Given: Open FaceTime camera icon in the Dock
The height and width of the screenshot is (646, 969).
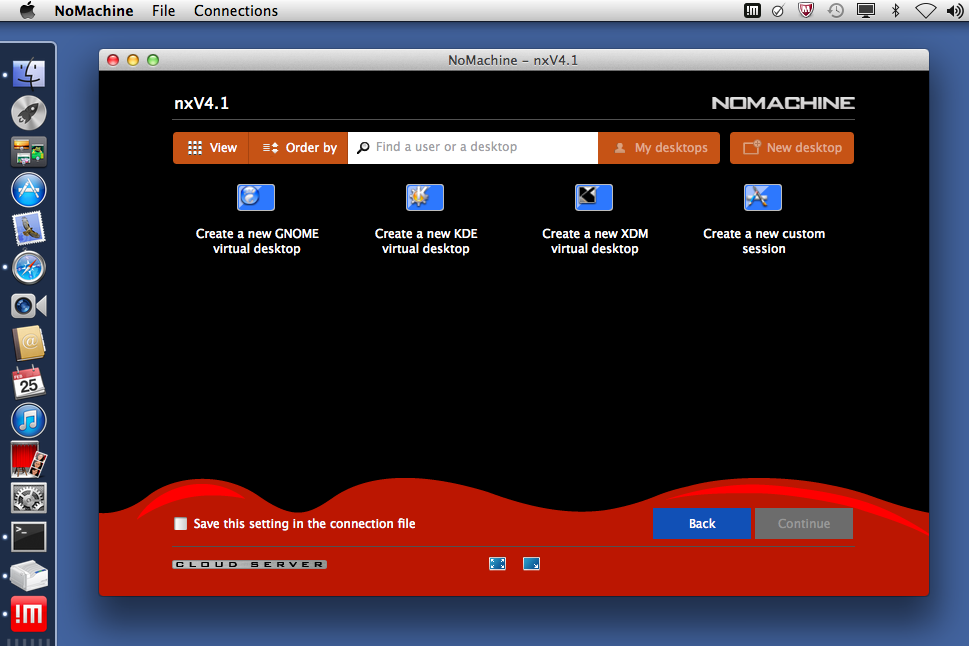Looking at the screenshot, I should click(28, 305).
